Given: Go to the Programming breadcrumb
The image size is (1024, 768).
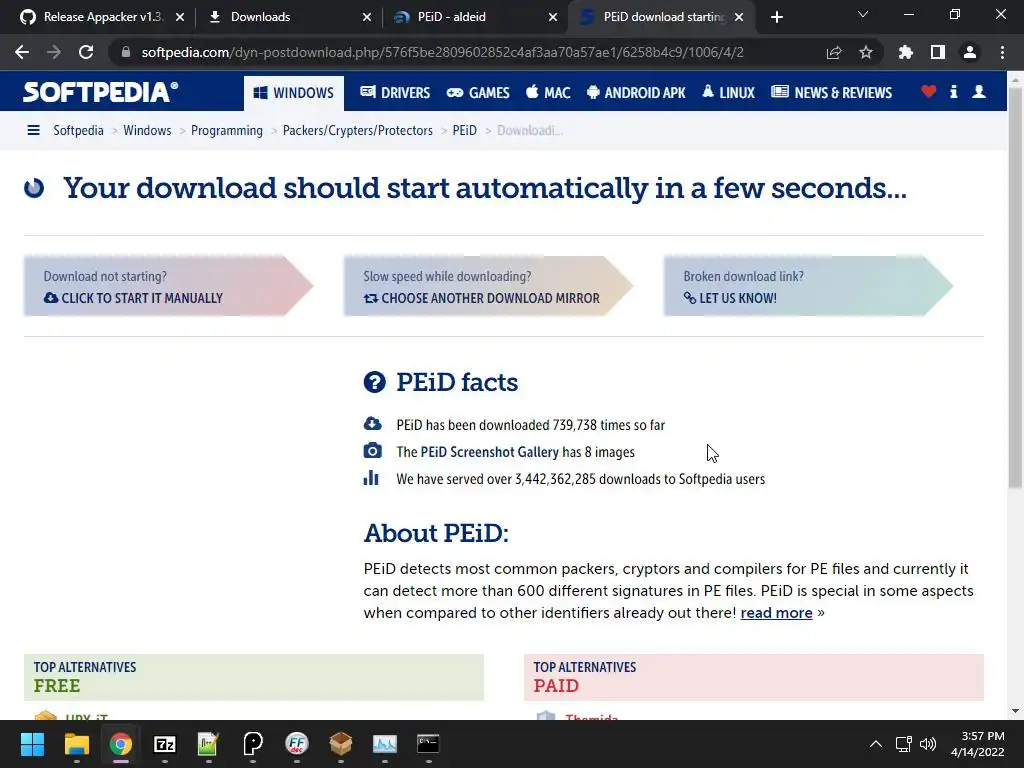Looking at the screenshot, I should point(227,130).
